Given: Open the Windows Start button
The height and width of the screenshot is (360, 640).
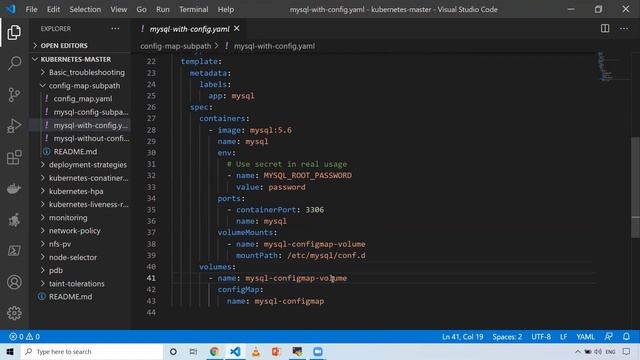Looking at the screenshot, I should tap(10, 351).
